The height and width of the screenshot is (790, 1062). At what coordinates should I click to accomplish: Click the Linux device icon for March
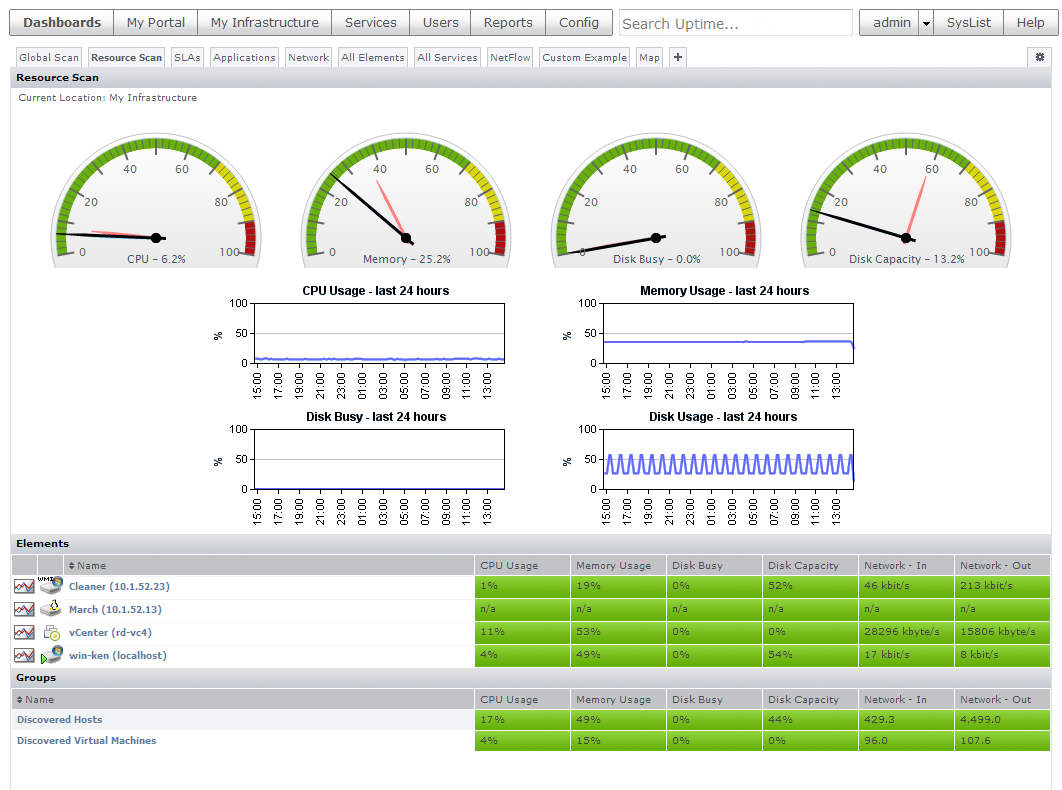(51, 608)
